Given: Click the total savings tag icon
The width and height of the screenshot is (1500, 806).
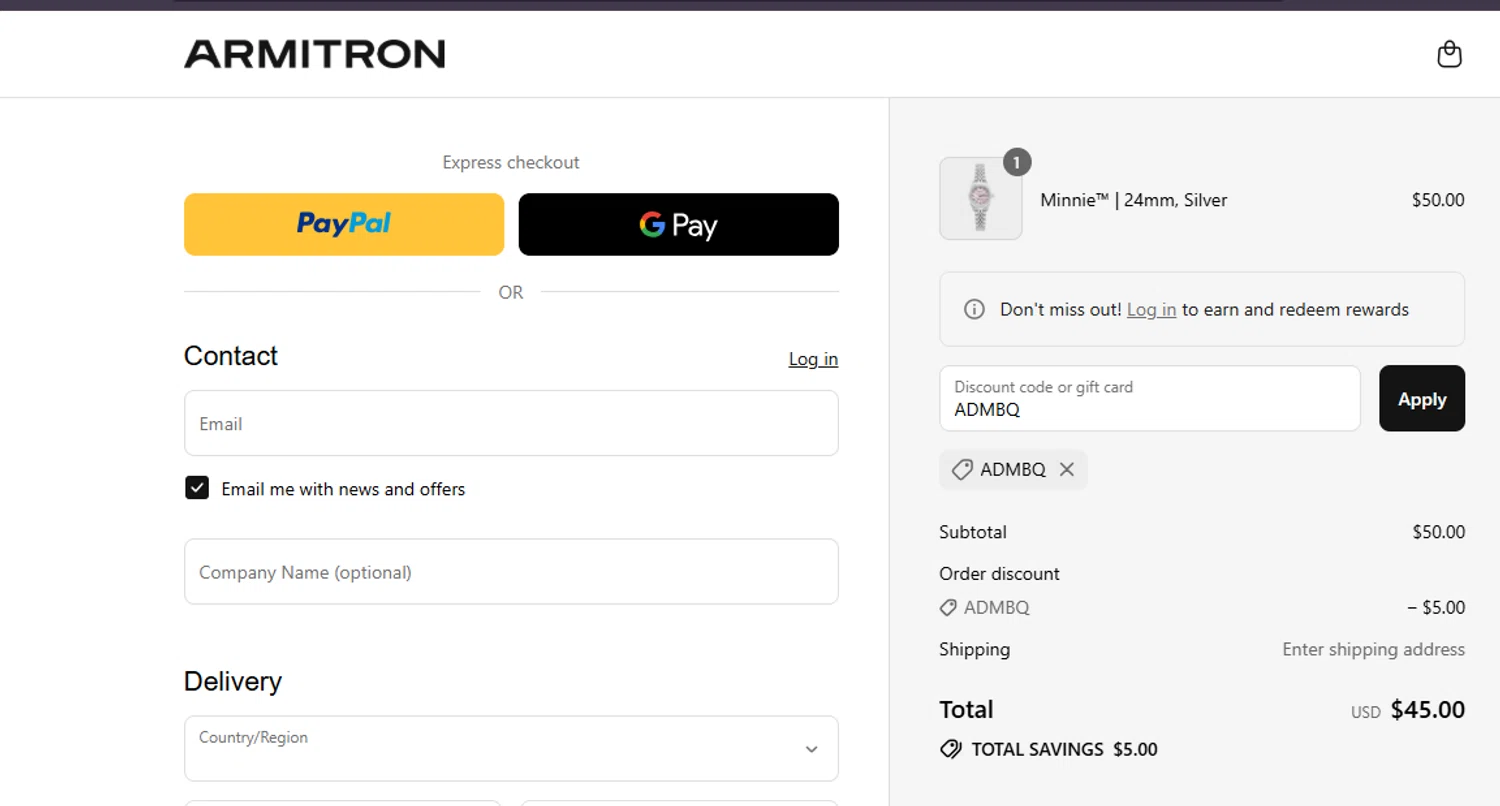Looking at the screenshot, I should (951, 749).
